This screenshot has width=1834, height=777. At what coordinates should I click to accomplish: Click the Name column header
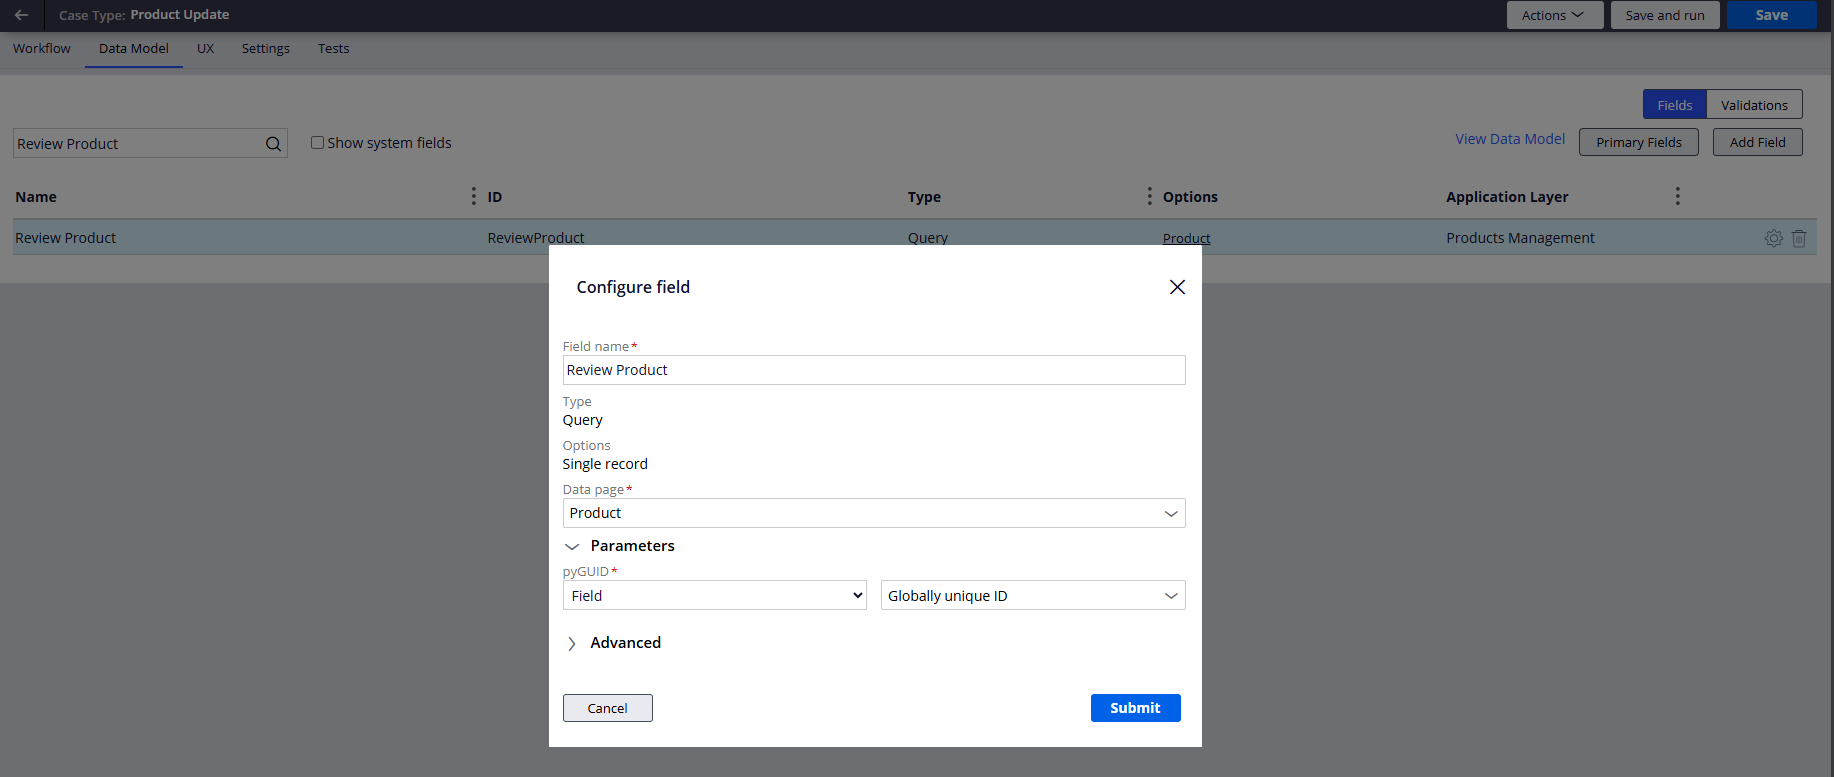(36, 197)
